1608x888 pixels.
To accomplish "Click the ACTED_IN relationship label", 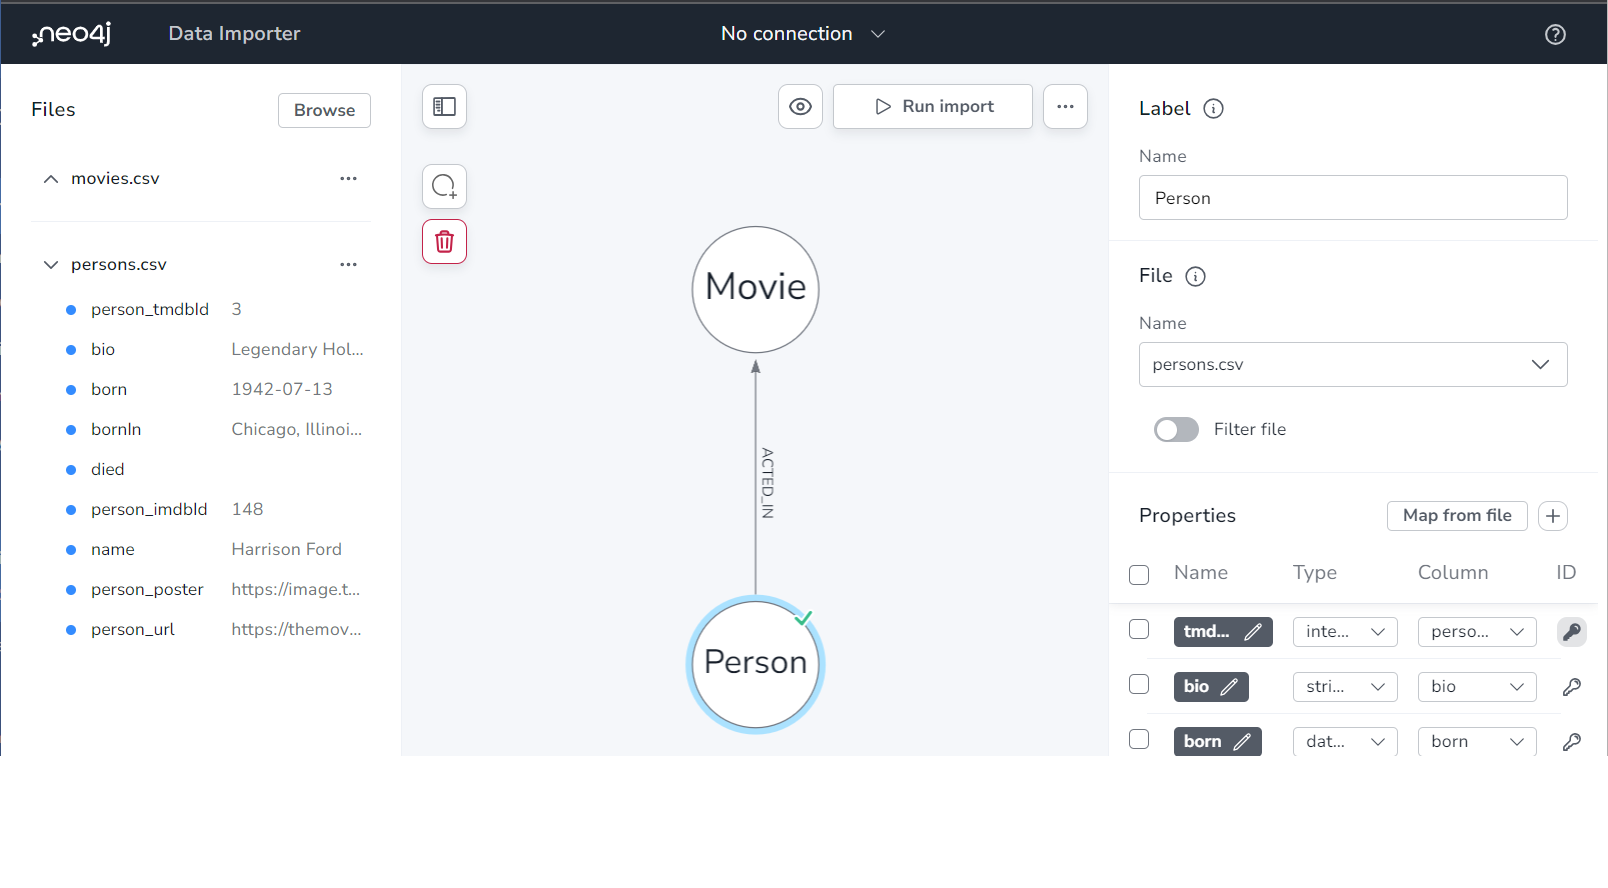I will [767, 483].
